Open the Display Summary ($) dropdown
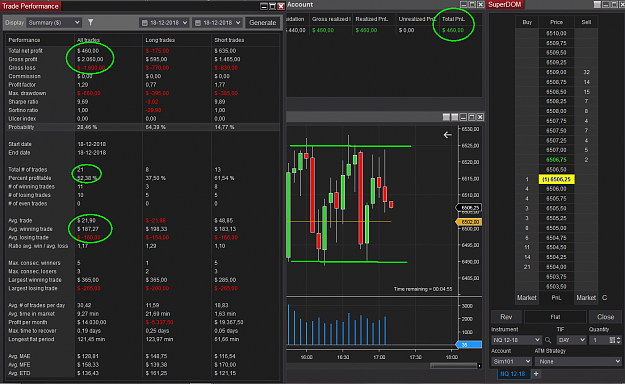Image resolution: width=625 pixels, height=384 pixels. tap(54, 23)
